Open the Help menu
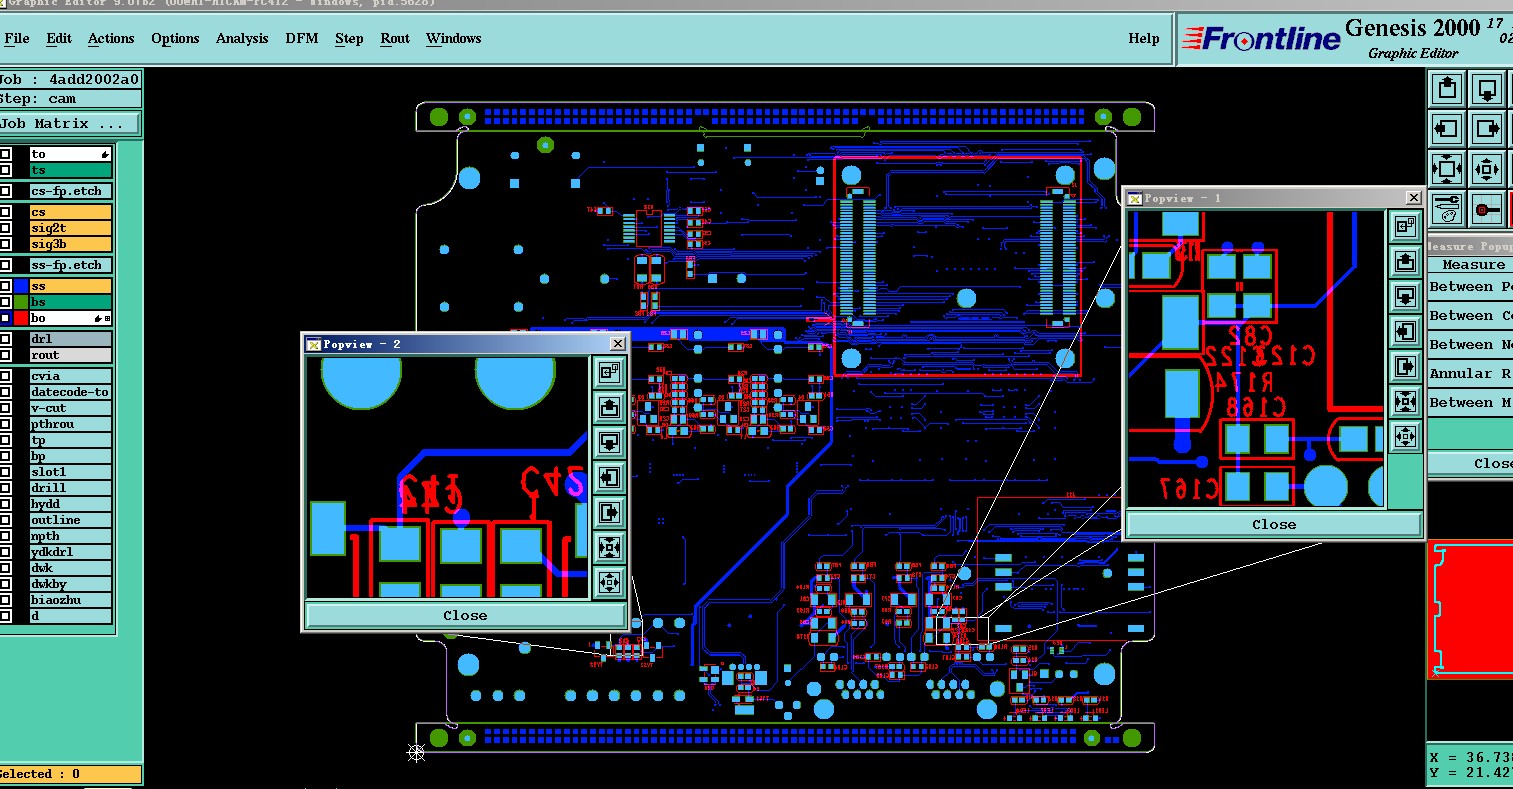This screenshot has height=789, width=1513. 1144,39
